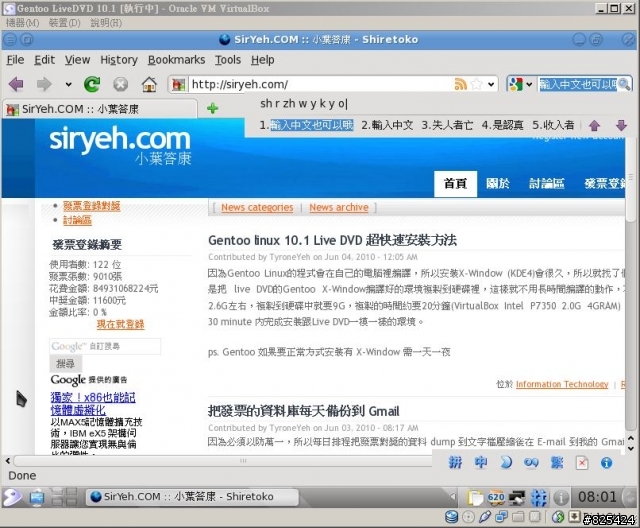Choose IME candidate 2 輸入中文

pyautogui.click(x=387, y=125)
